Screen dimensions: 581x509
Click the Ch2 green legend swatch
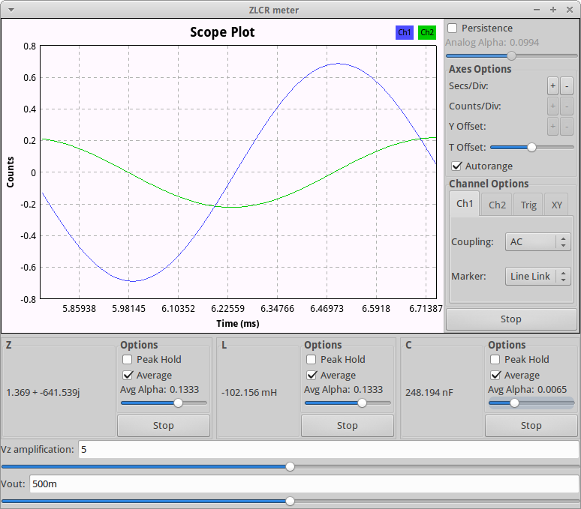427,33
